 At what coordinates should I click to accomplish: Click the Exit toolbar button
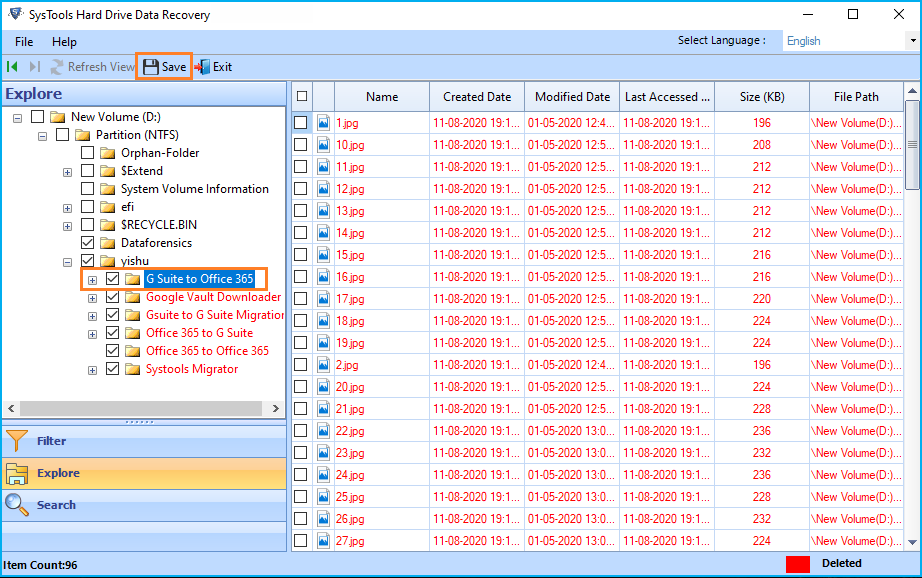click(x=213, y=67)
